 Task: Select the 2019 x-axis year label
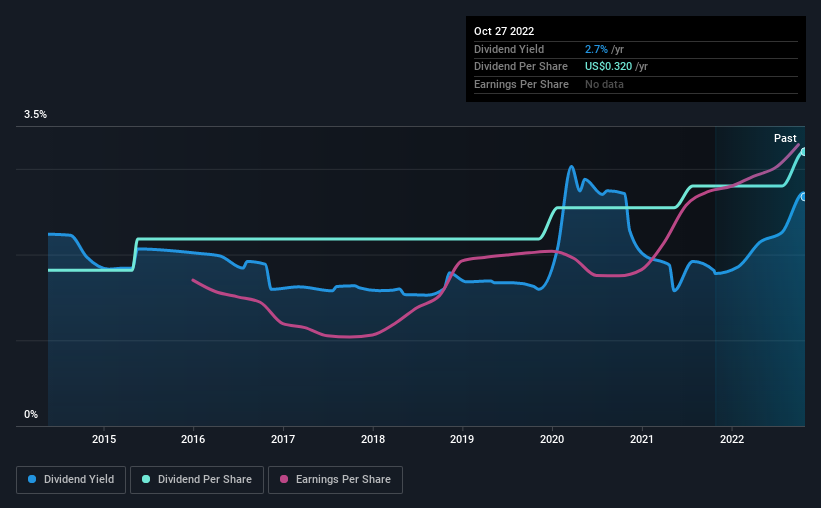[x=462, y=439]
